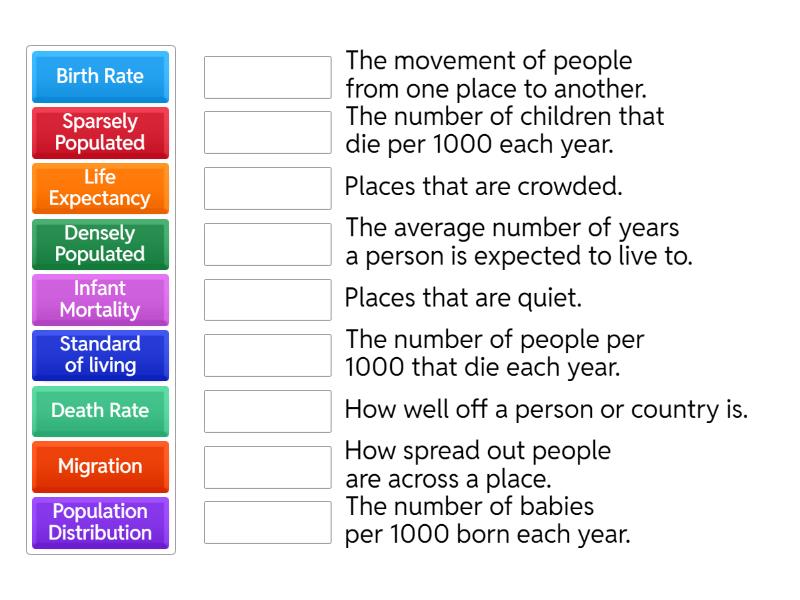Click the box beside 'Places that are crowded.'
The image size is (800, 600).
265,188
